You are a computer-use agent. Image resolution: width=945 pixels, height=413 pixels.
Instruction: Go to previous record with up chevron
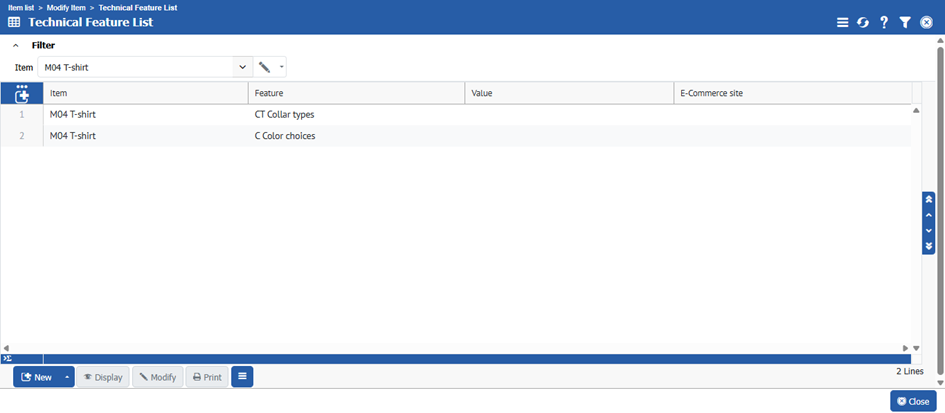(x=928, y=215)
